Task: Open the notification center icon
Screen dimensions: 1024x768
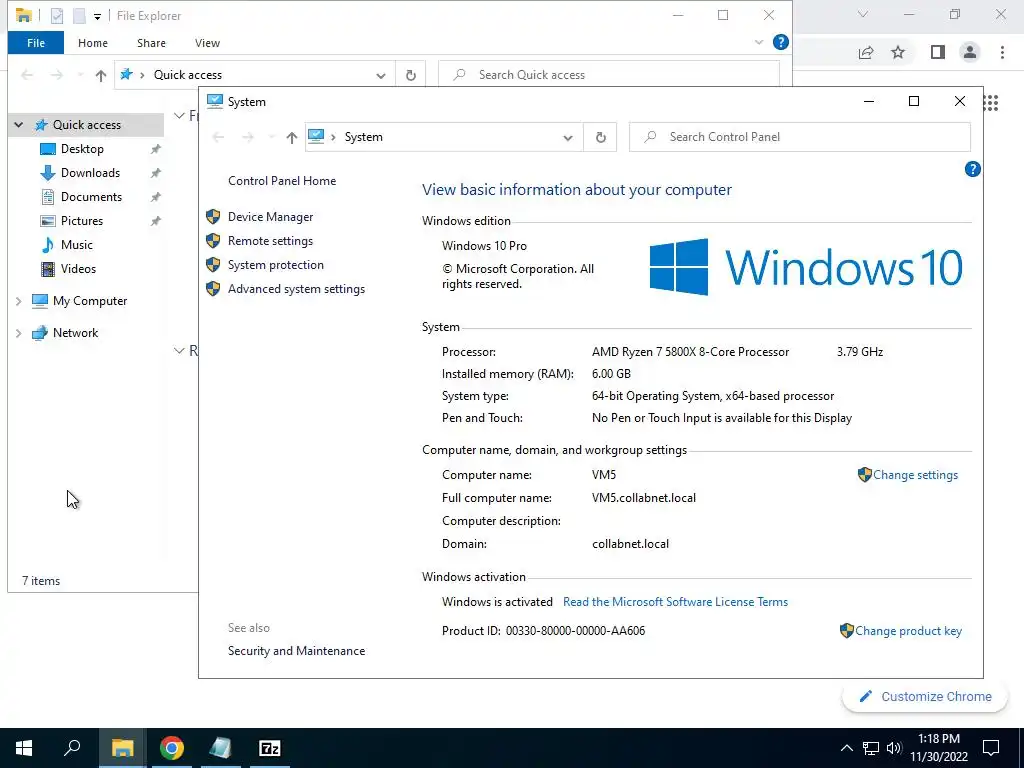Action: pos(991,748)
